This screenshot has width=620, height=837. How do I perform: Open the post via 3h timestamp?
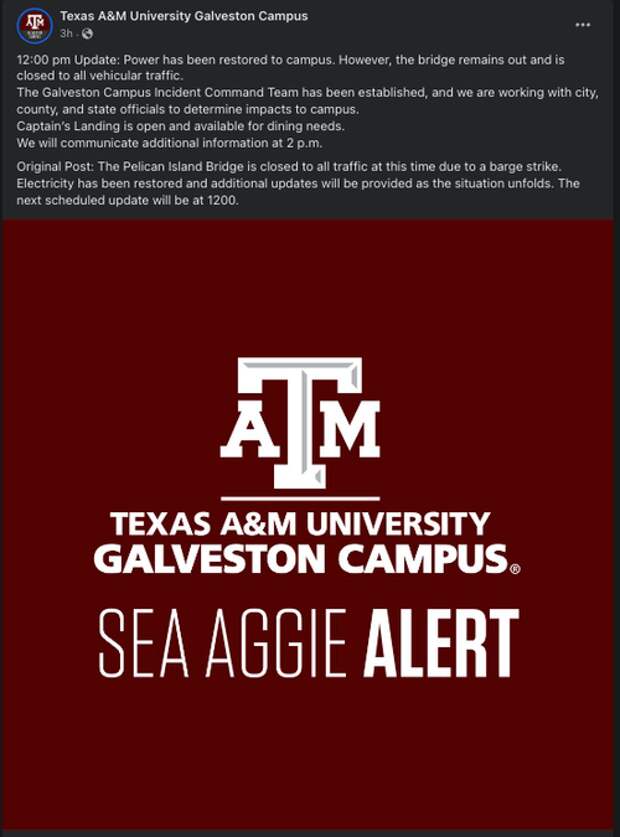point(66,34)
